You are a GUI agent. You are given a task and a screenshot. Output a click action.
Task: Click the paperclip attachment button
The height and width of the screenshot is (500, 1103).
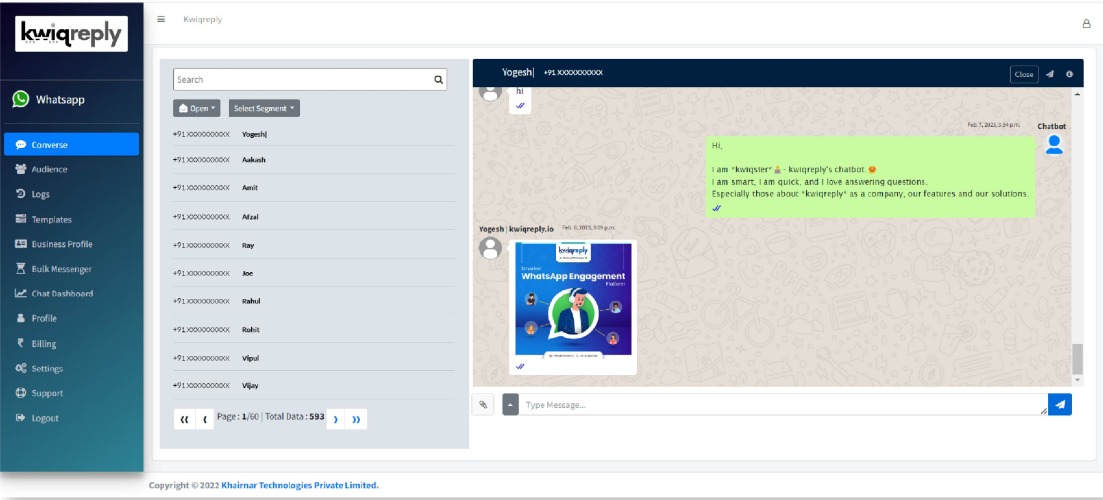tap(483, 404)
